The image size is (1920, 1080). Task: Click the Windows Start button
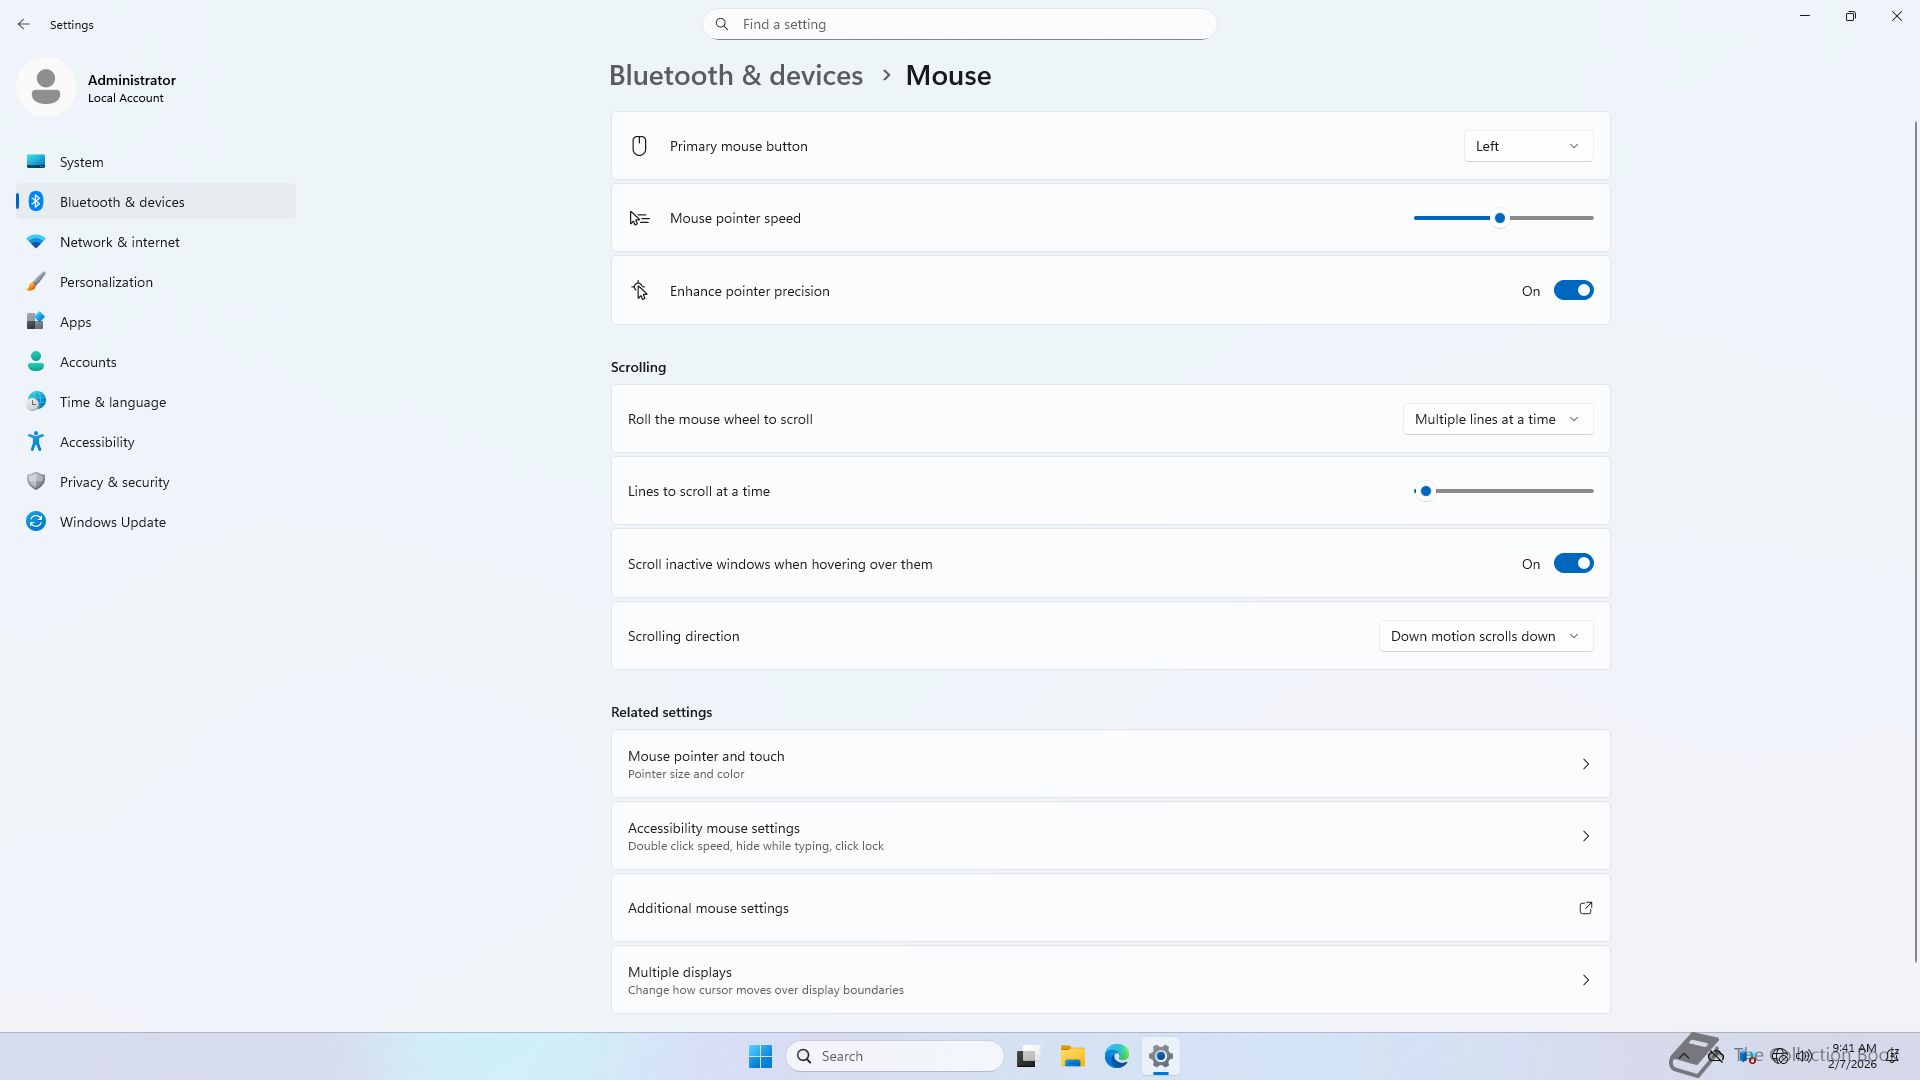tap(760, 1056)
